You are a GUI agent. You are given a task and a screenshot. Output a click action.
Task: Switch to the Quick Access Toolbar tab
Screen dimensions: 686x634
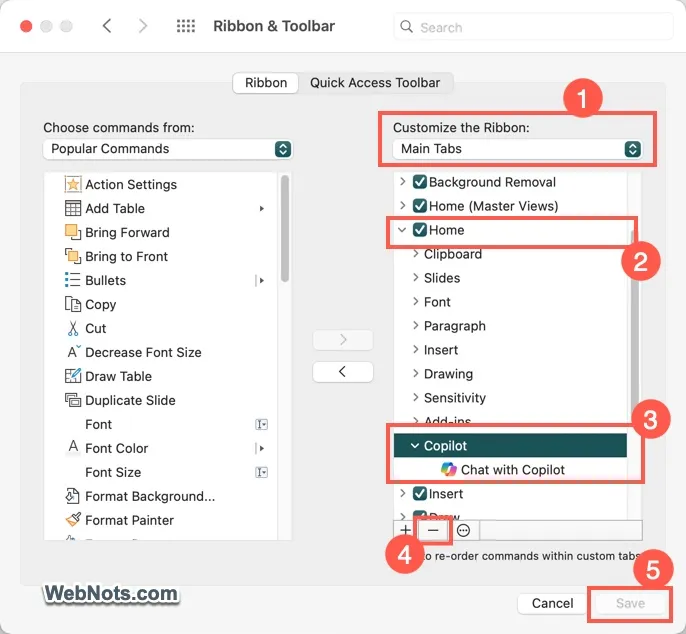[375, 83]
